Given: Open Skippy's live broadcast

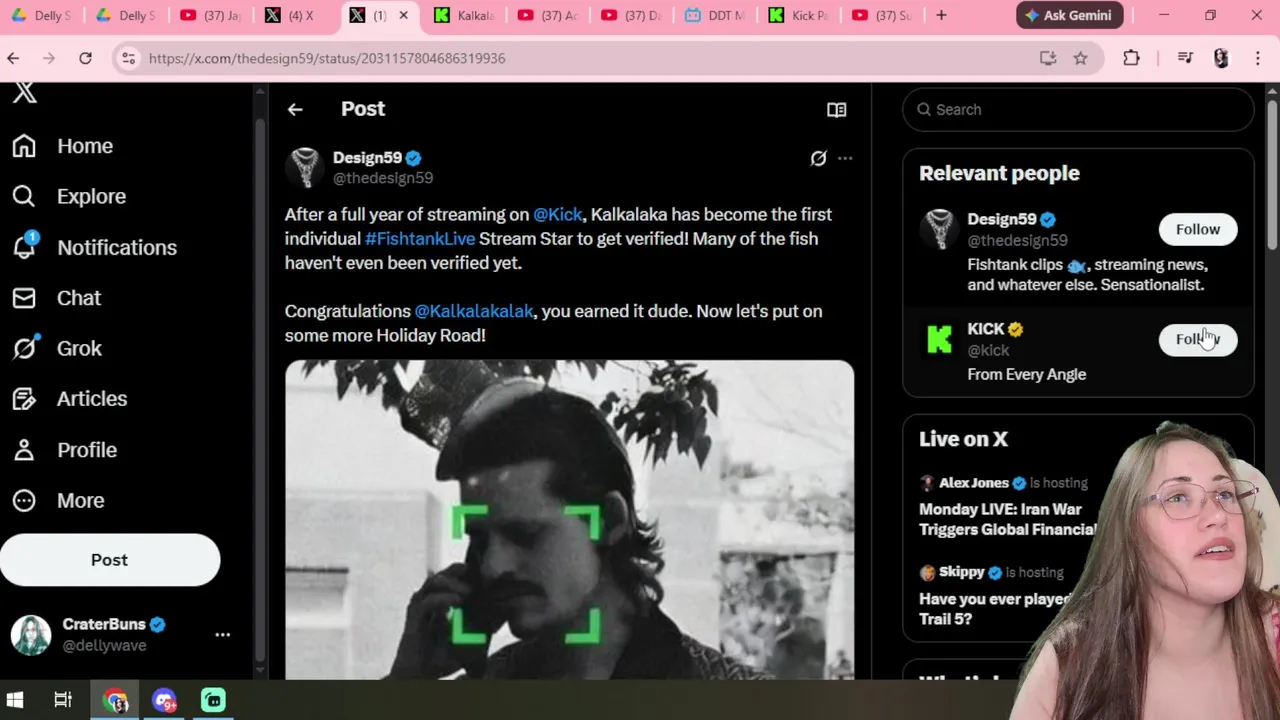Looking at the screenshot, I should click(x=1000, y=596).
